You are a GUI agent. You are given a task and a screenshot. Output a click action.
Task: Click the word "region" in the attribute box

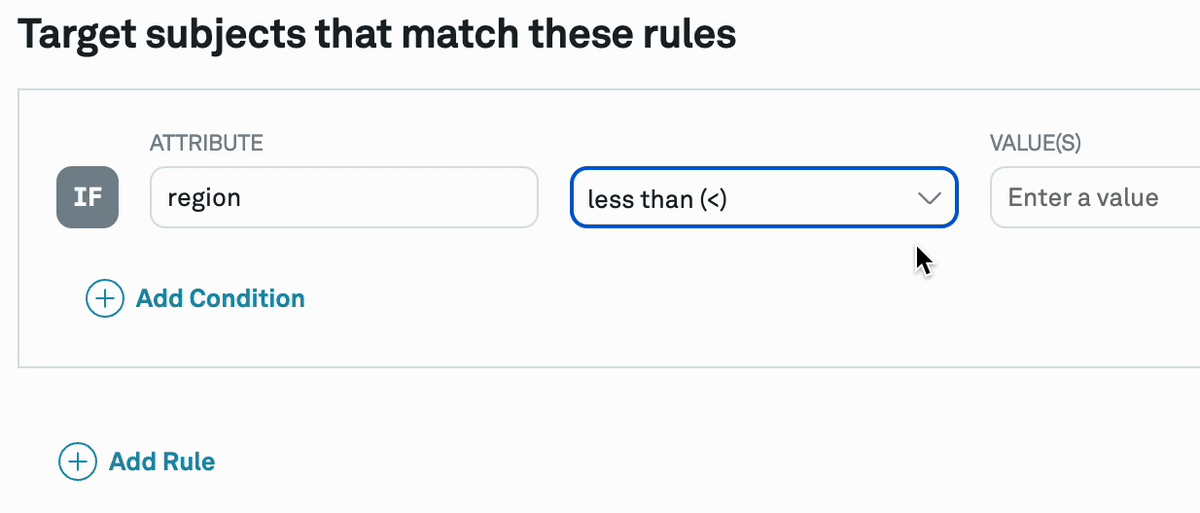[204, 197]
